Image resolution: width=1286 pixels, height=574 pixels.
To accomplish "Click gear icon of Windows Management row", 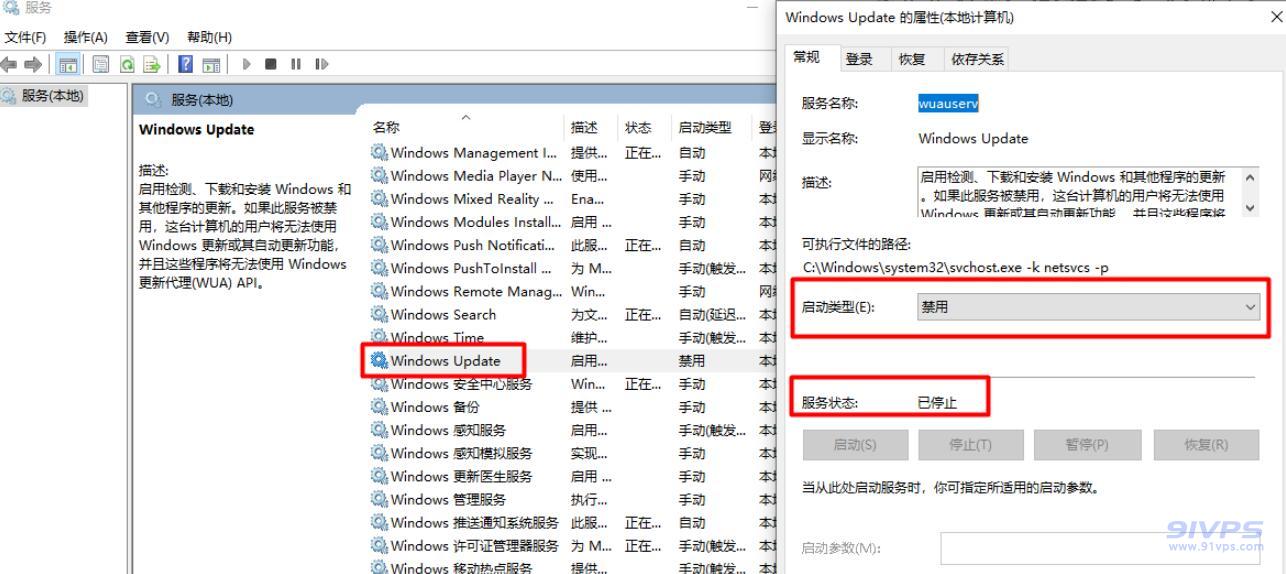I will [x=379, y=153].
